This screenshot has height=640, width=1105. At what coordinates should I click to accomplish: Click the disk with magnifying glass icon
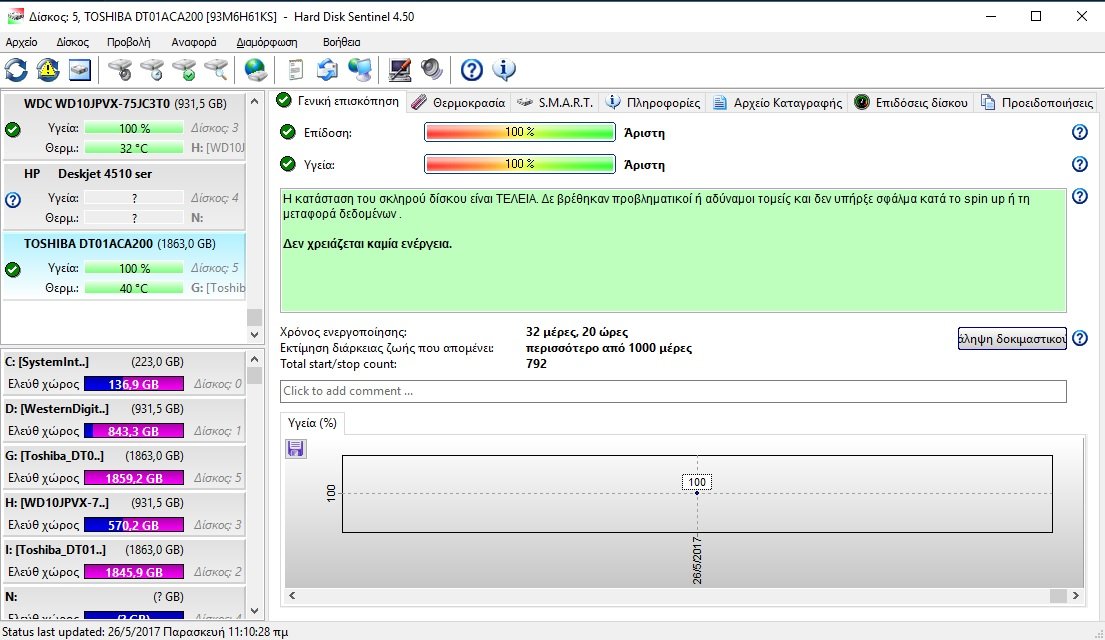pyautogui.click(x=216, y=69)
